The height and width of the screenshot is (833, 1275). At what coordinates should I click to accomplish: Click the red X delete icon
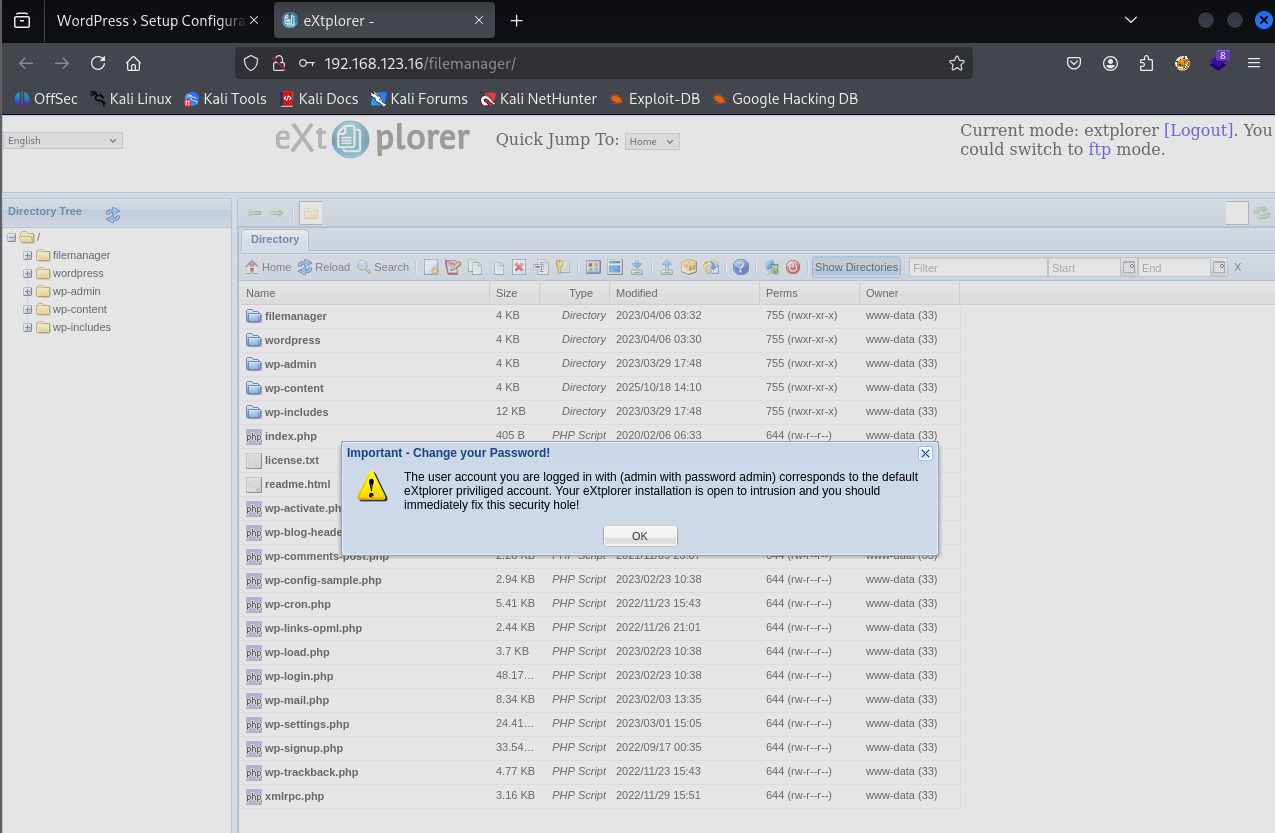coord(519,267)
